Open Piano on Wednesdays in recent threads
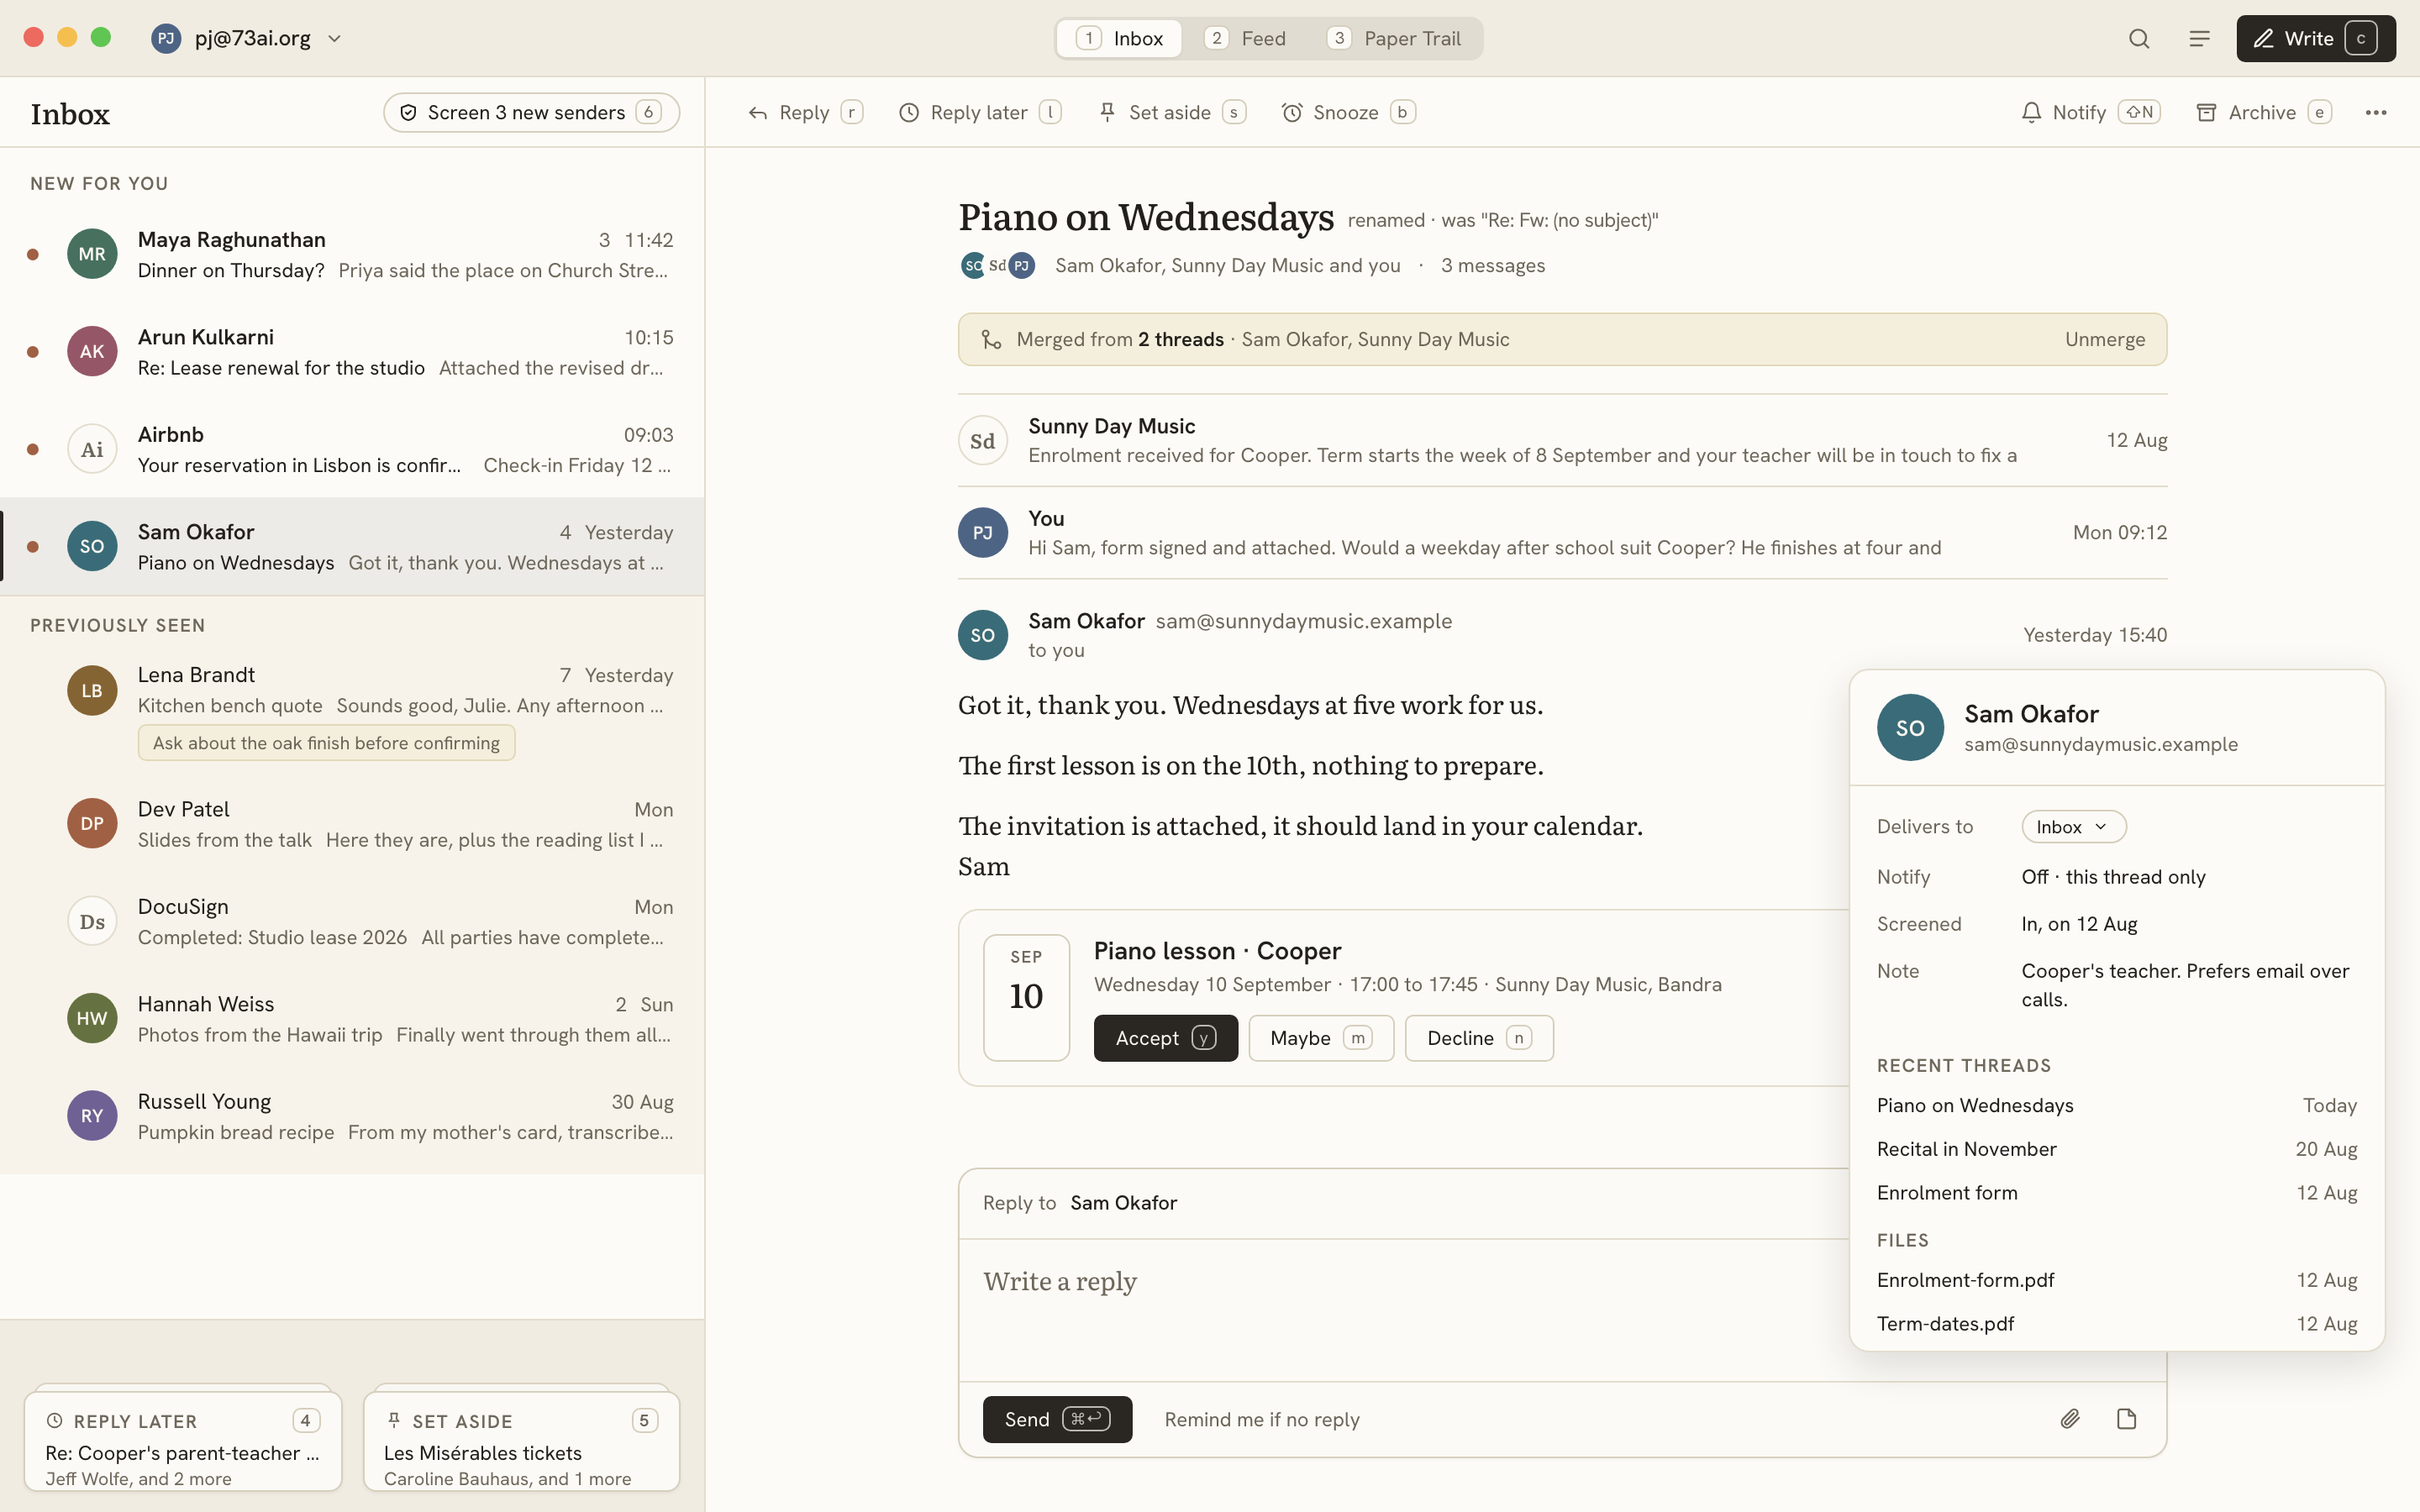2420x1512 pixels. [2117, 1105]
